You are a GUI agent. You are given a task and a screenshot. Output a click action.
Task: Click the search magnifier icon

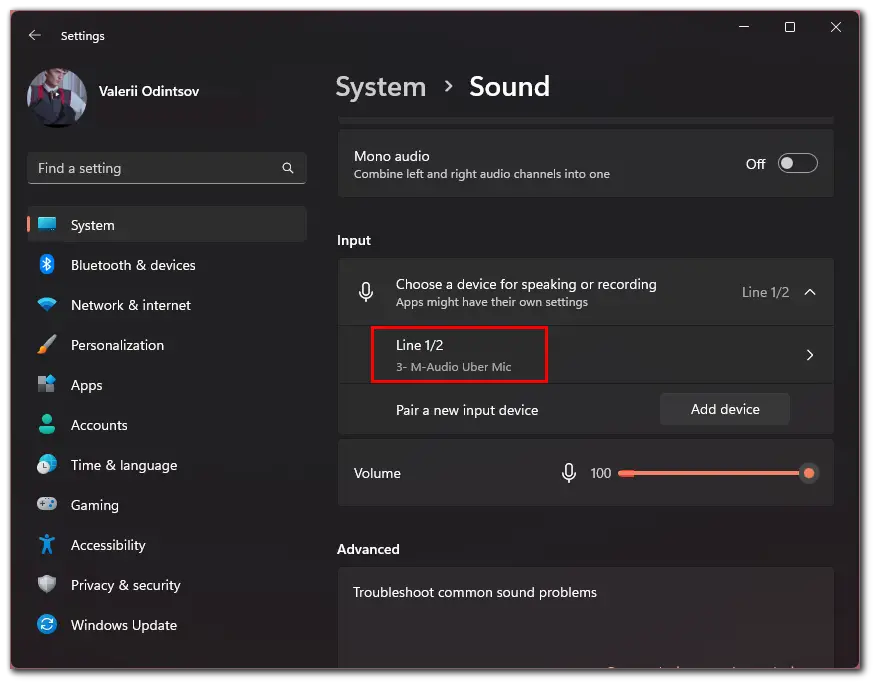288,168
